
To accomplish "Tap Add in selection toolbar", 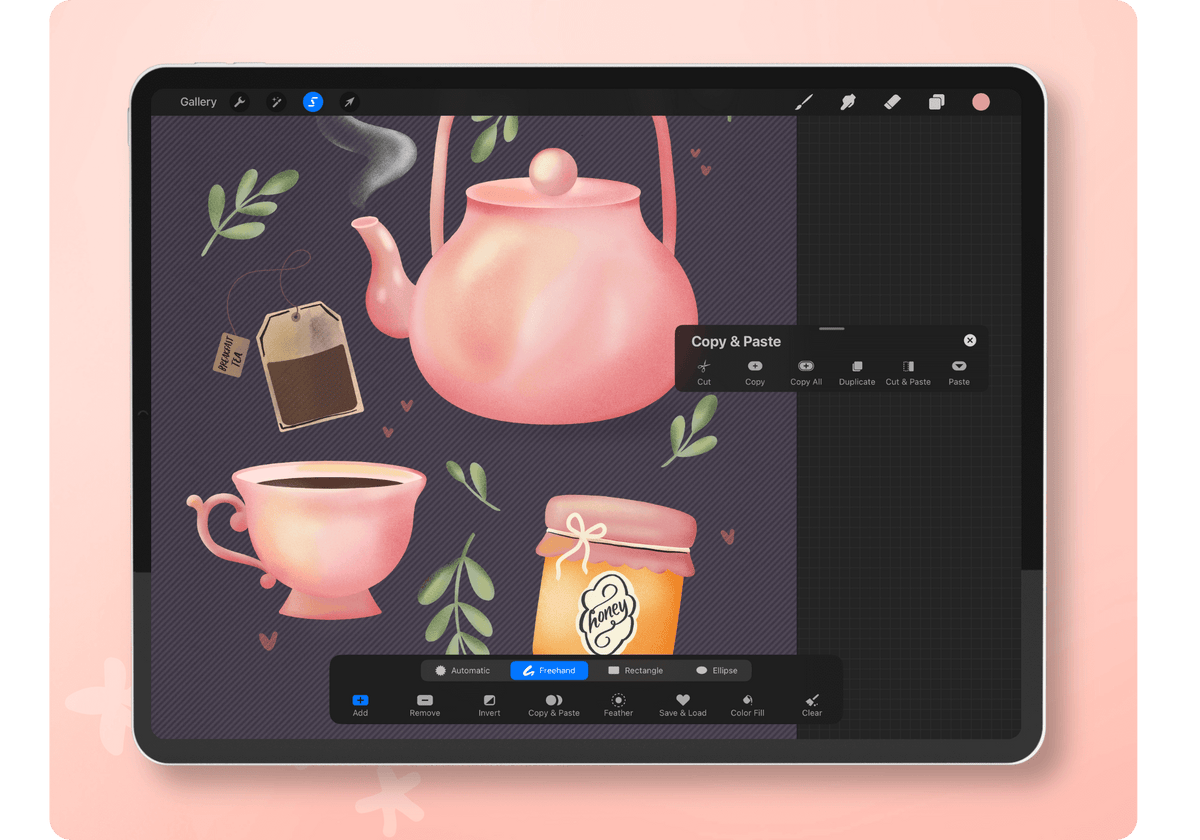I will [x=360, y=706].
